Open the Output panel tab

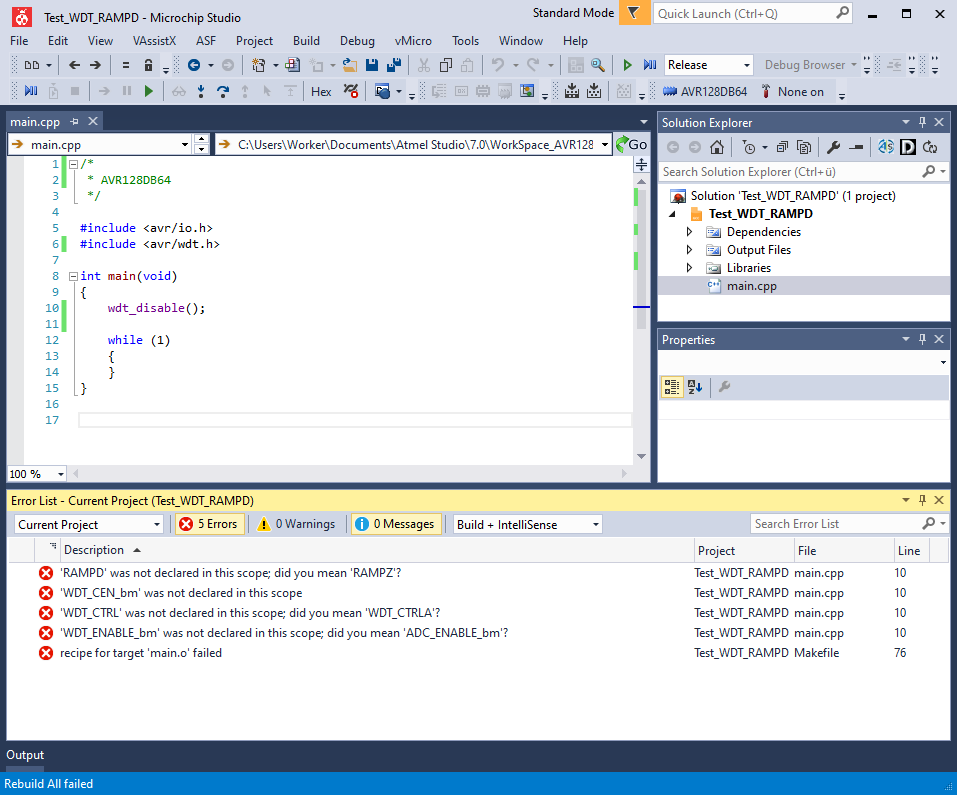pyautogui.click(x=25, y=755)
